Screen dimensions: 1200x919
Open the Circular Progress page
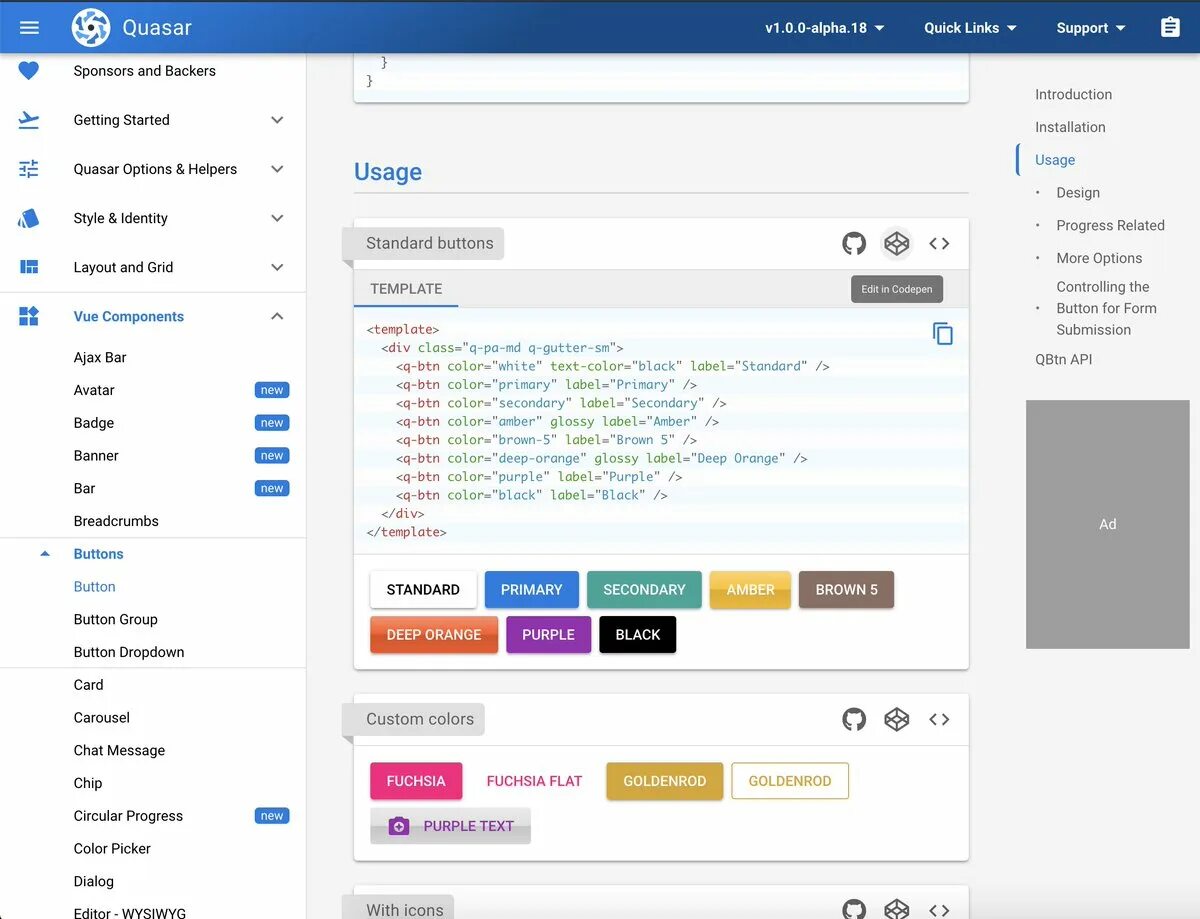pos(128,816)
